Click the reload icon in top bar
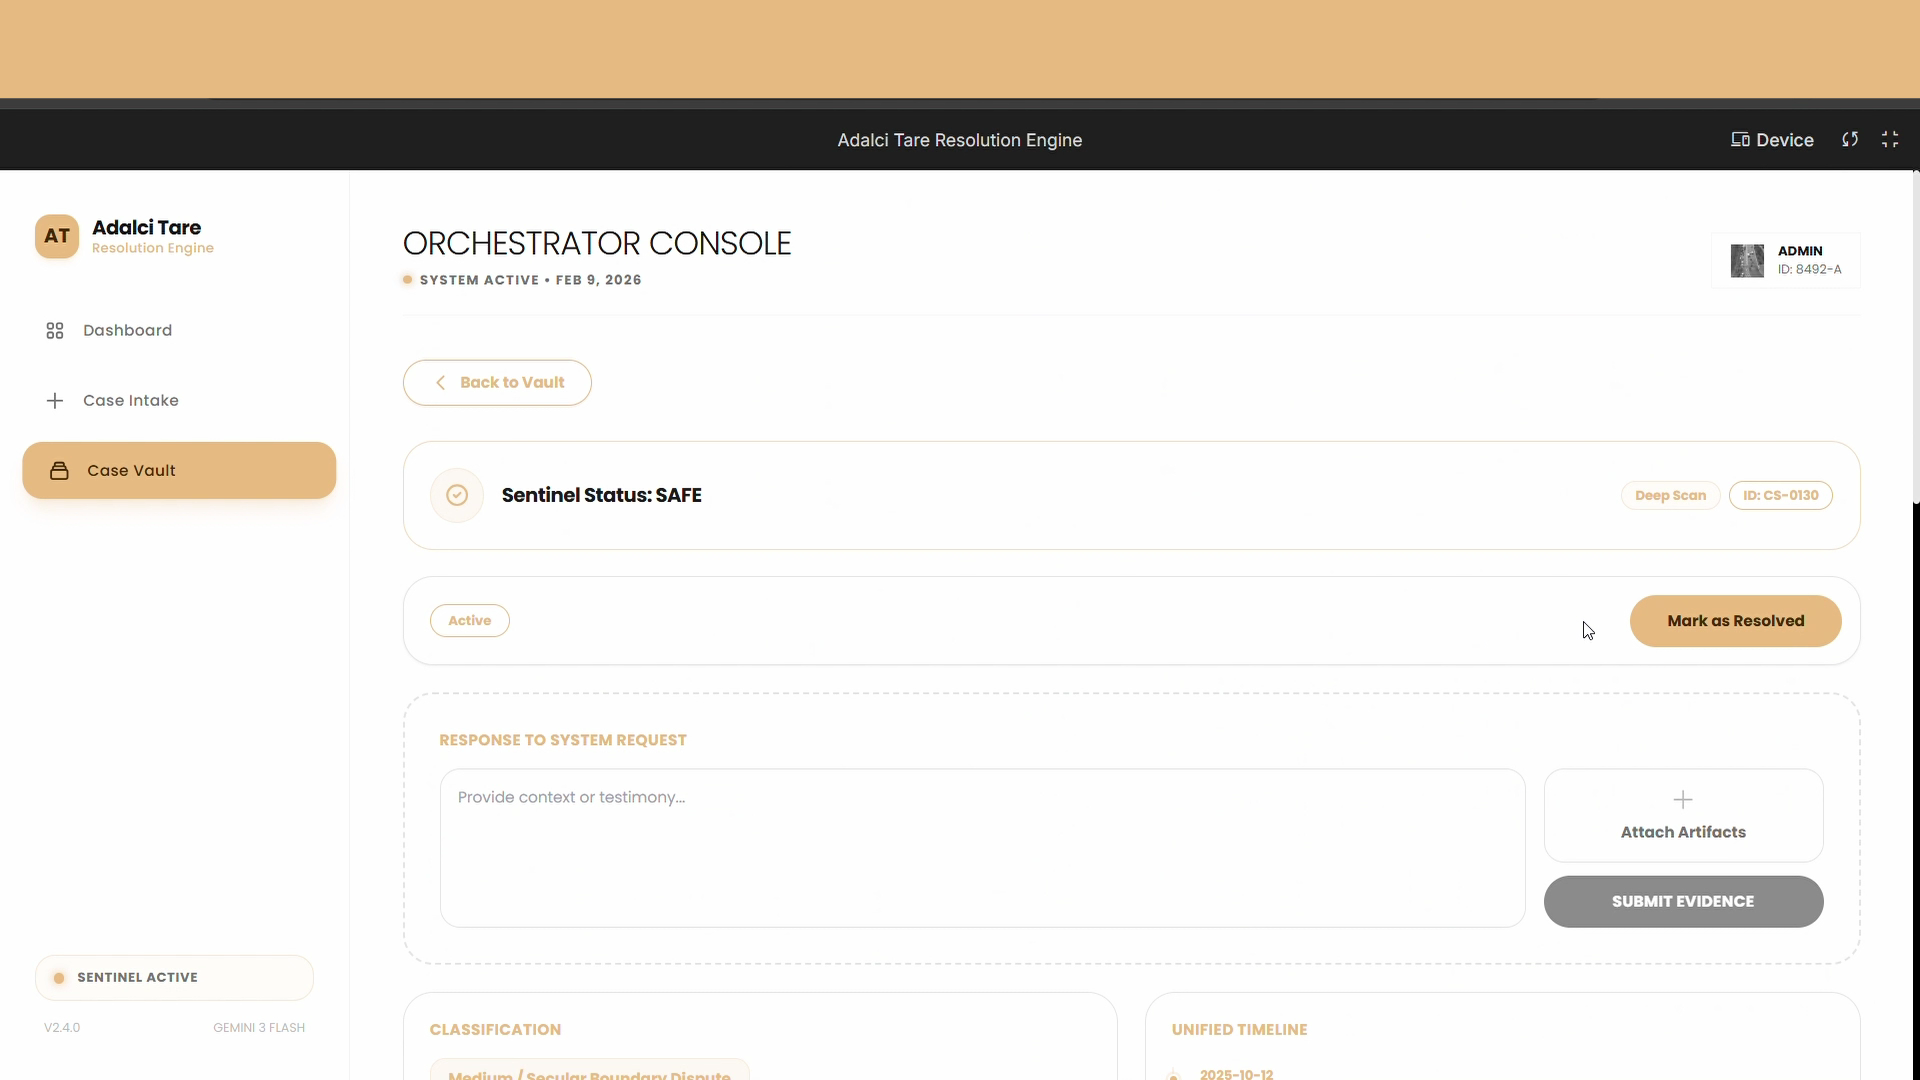Screen dimensions: 1920x1080 1850,140
